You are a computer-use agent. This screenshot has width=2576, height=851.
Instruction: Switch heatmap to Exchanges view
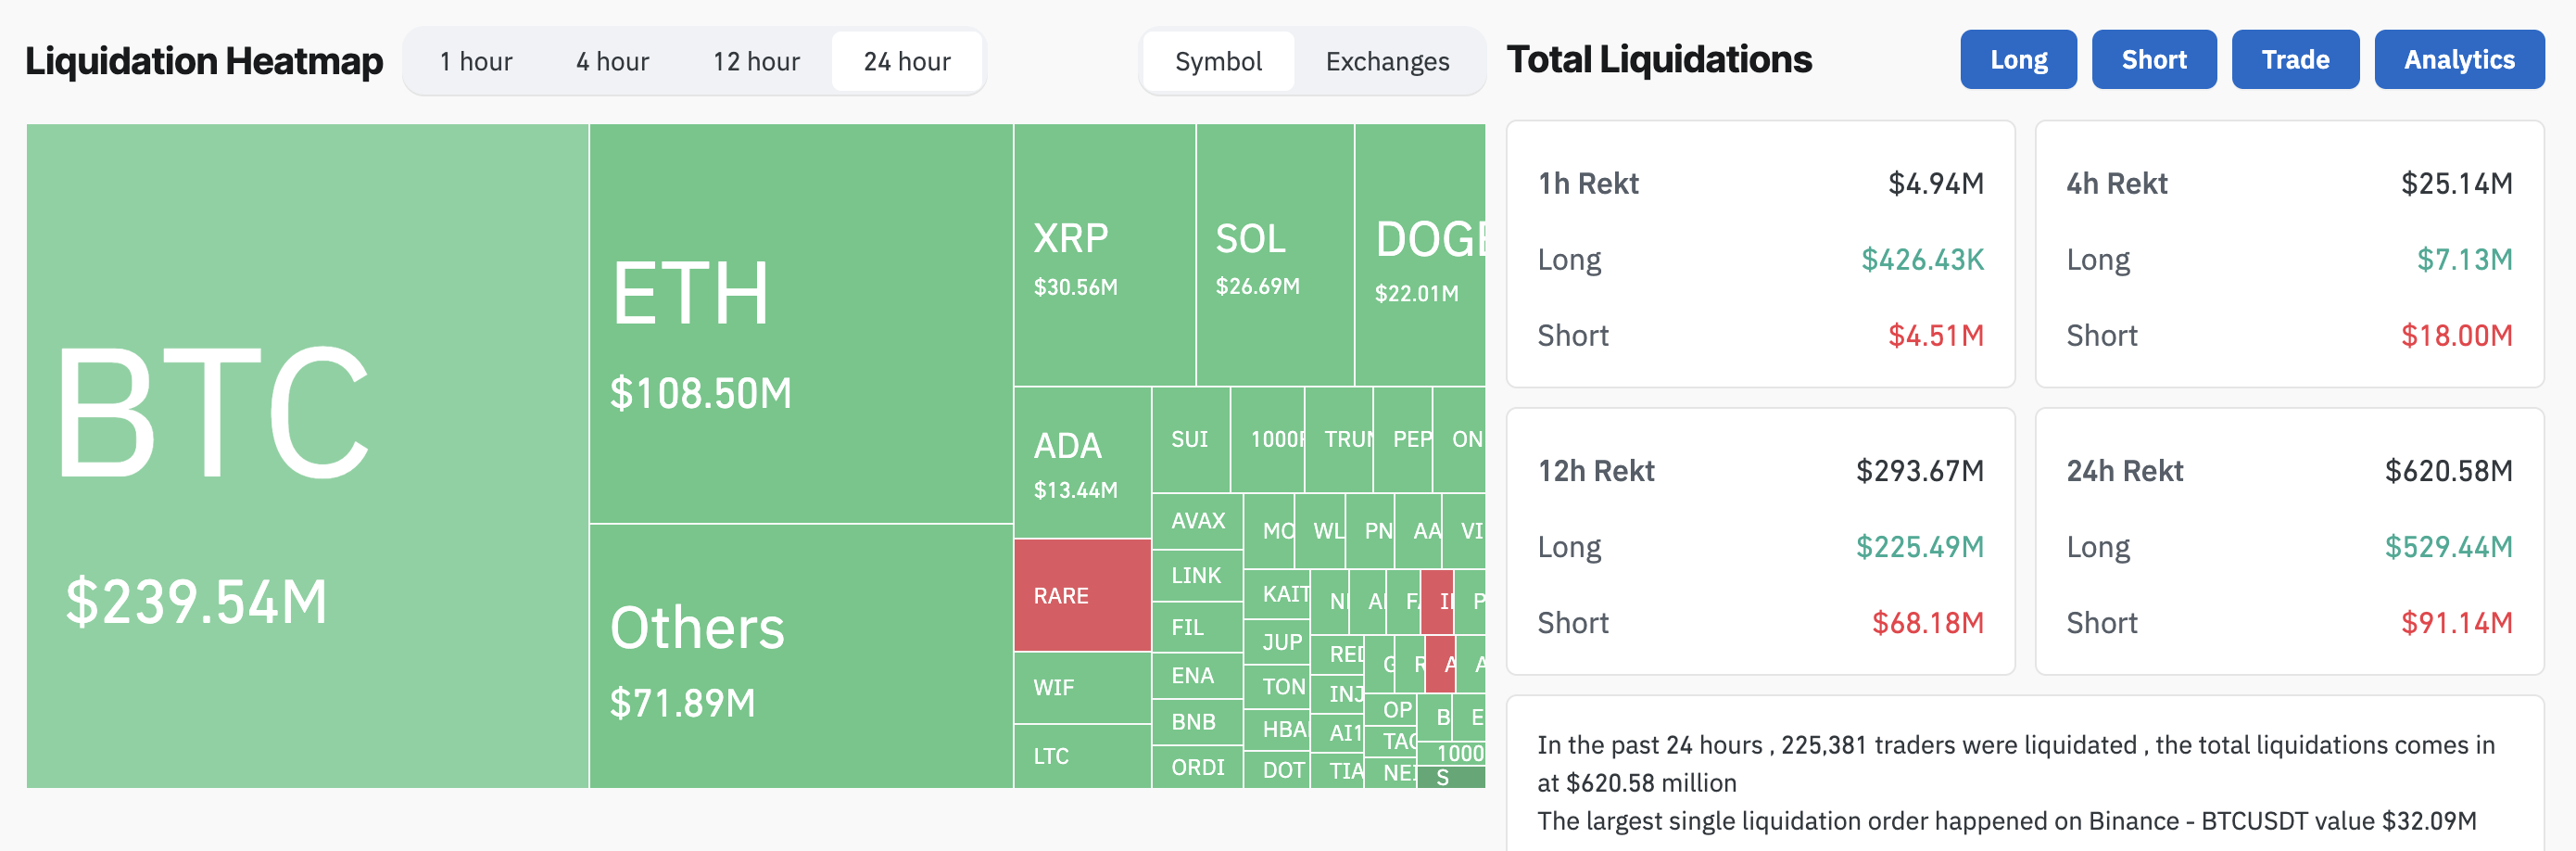click(1387, 62)
